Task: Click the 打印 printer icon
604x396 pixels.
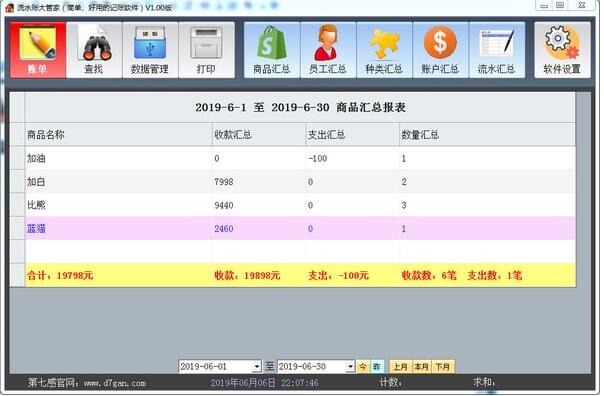Action: point(206,50)
